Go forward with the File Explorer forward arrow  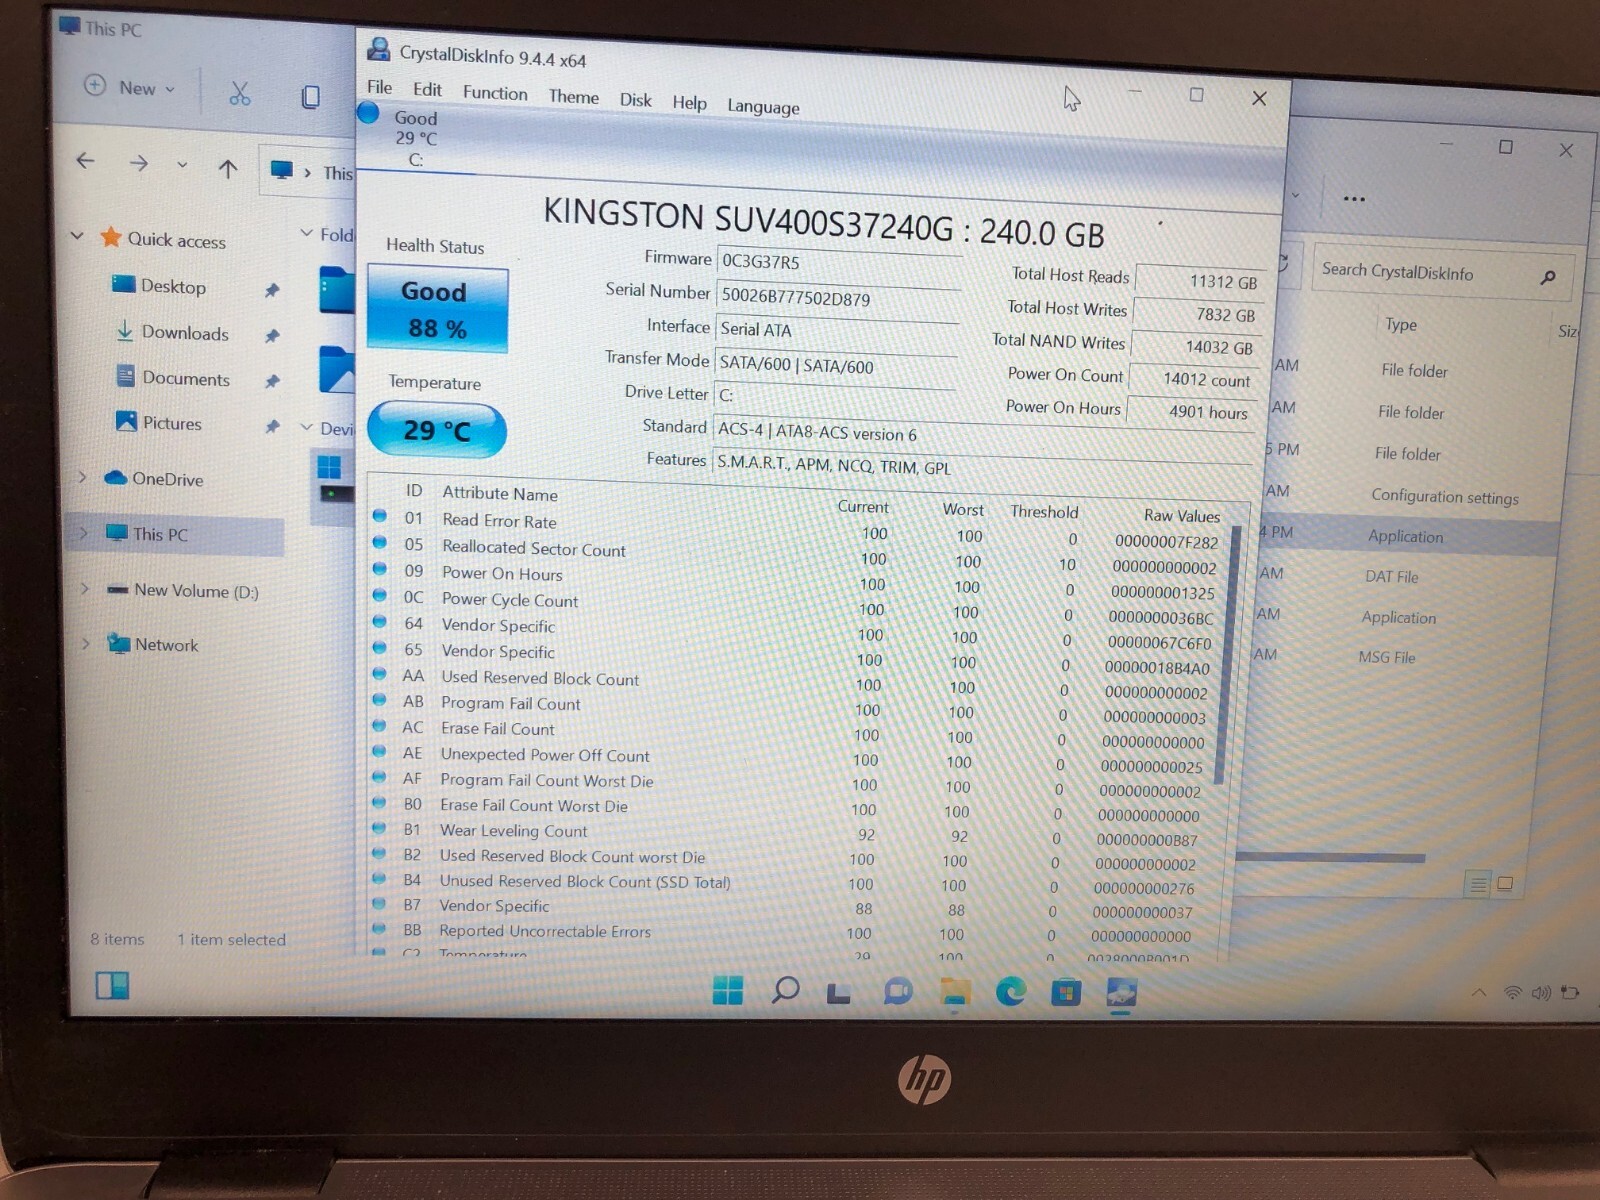tap(139, 163)
